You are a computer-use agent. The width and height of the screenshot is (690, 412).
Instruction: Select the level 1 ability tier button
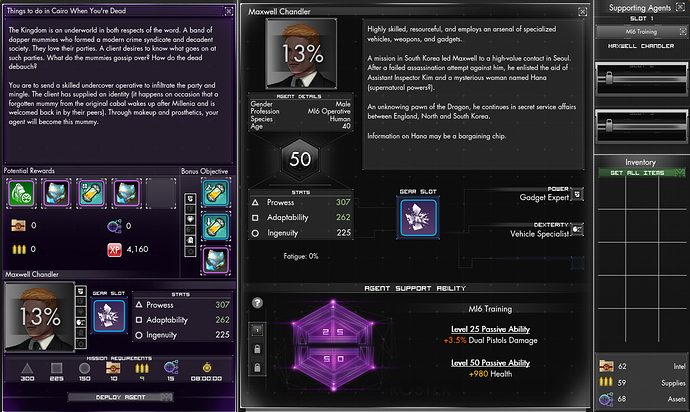(x=257, y=330)
